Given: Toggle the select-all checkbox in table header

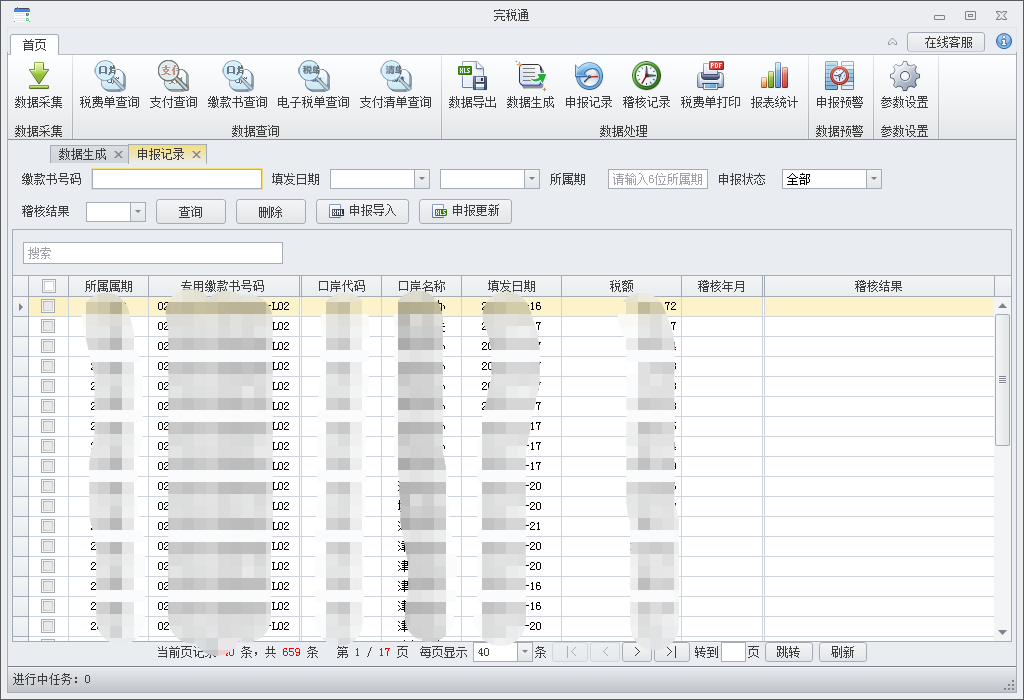Looking at the screenshot, I should coord(48,286).
